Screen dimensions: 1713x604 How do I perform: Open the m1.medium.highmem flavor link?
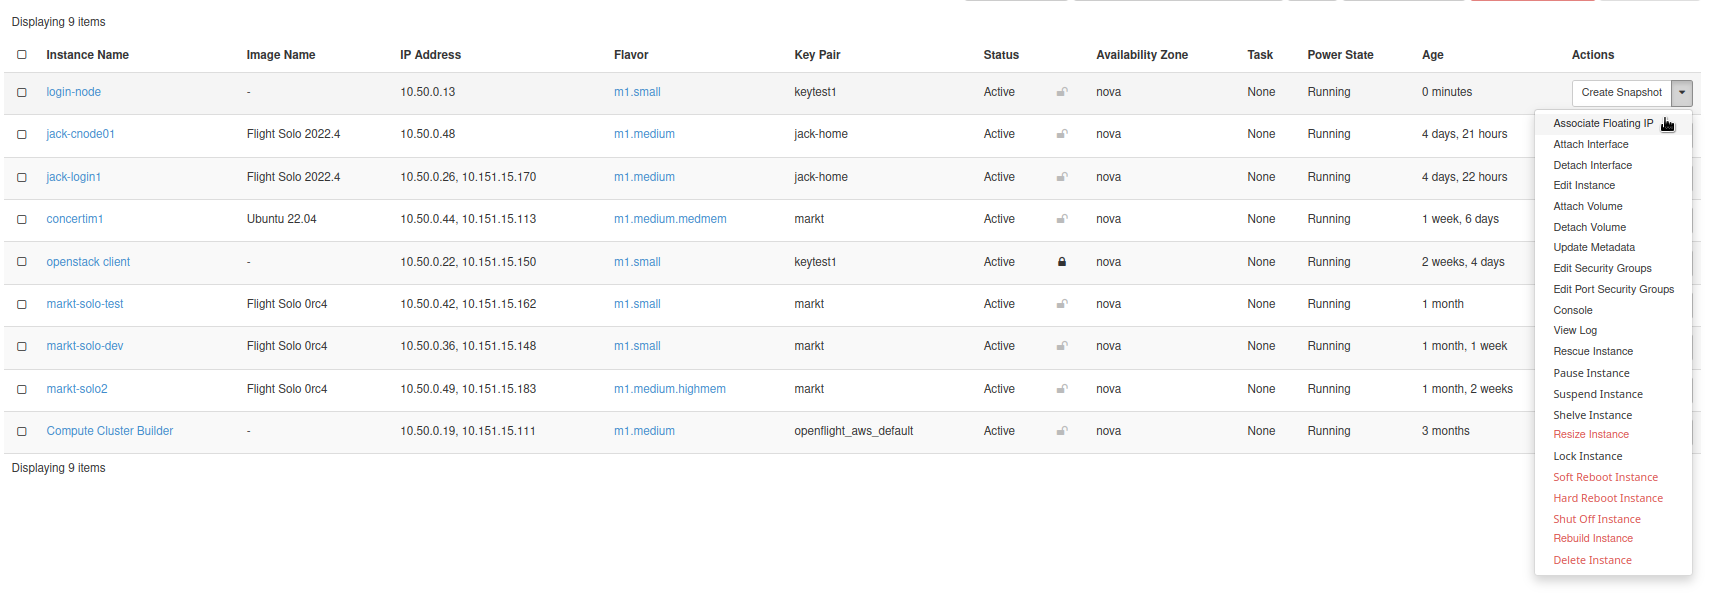(670, 389)
